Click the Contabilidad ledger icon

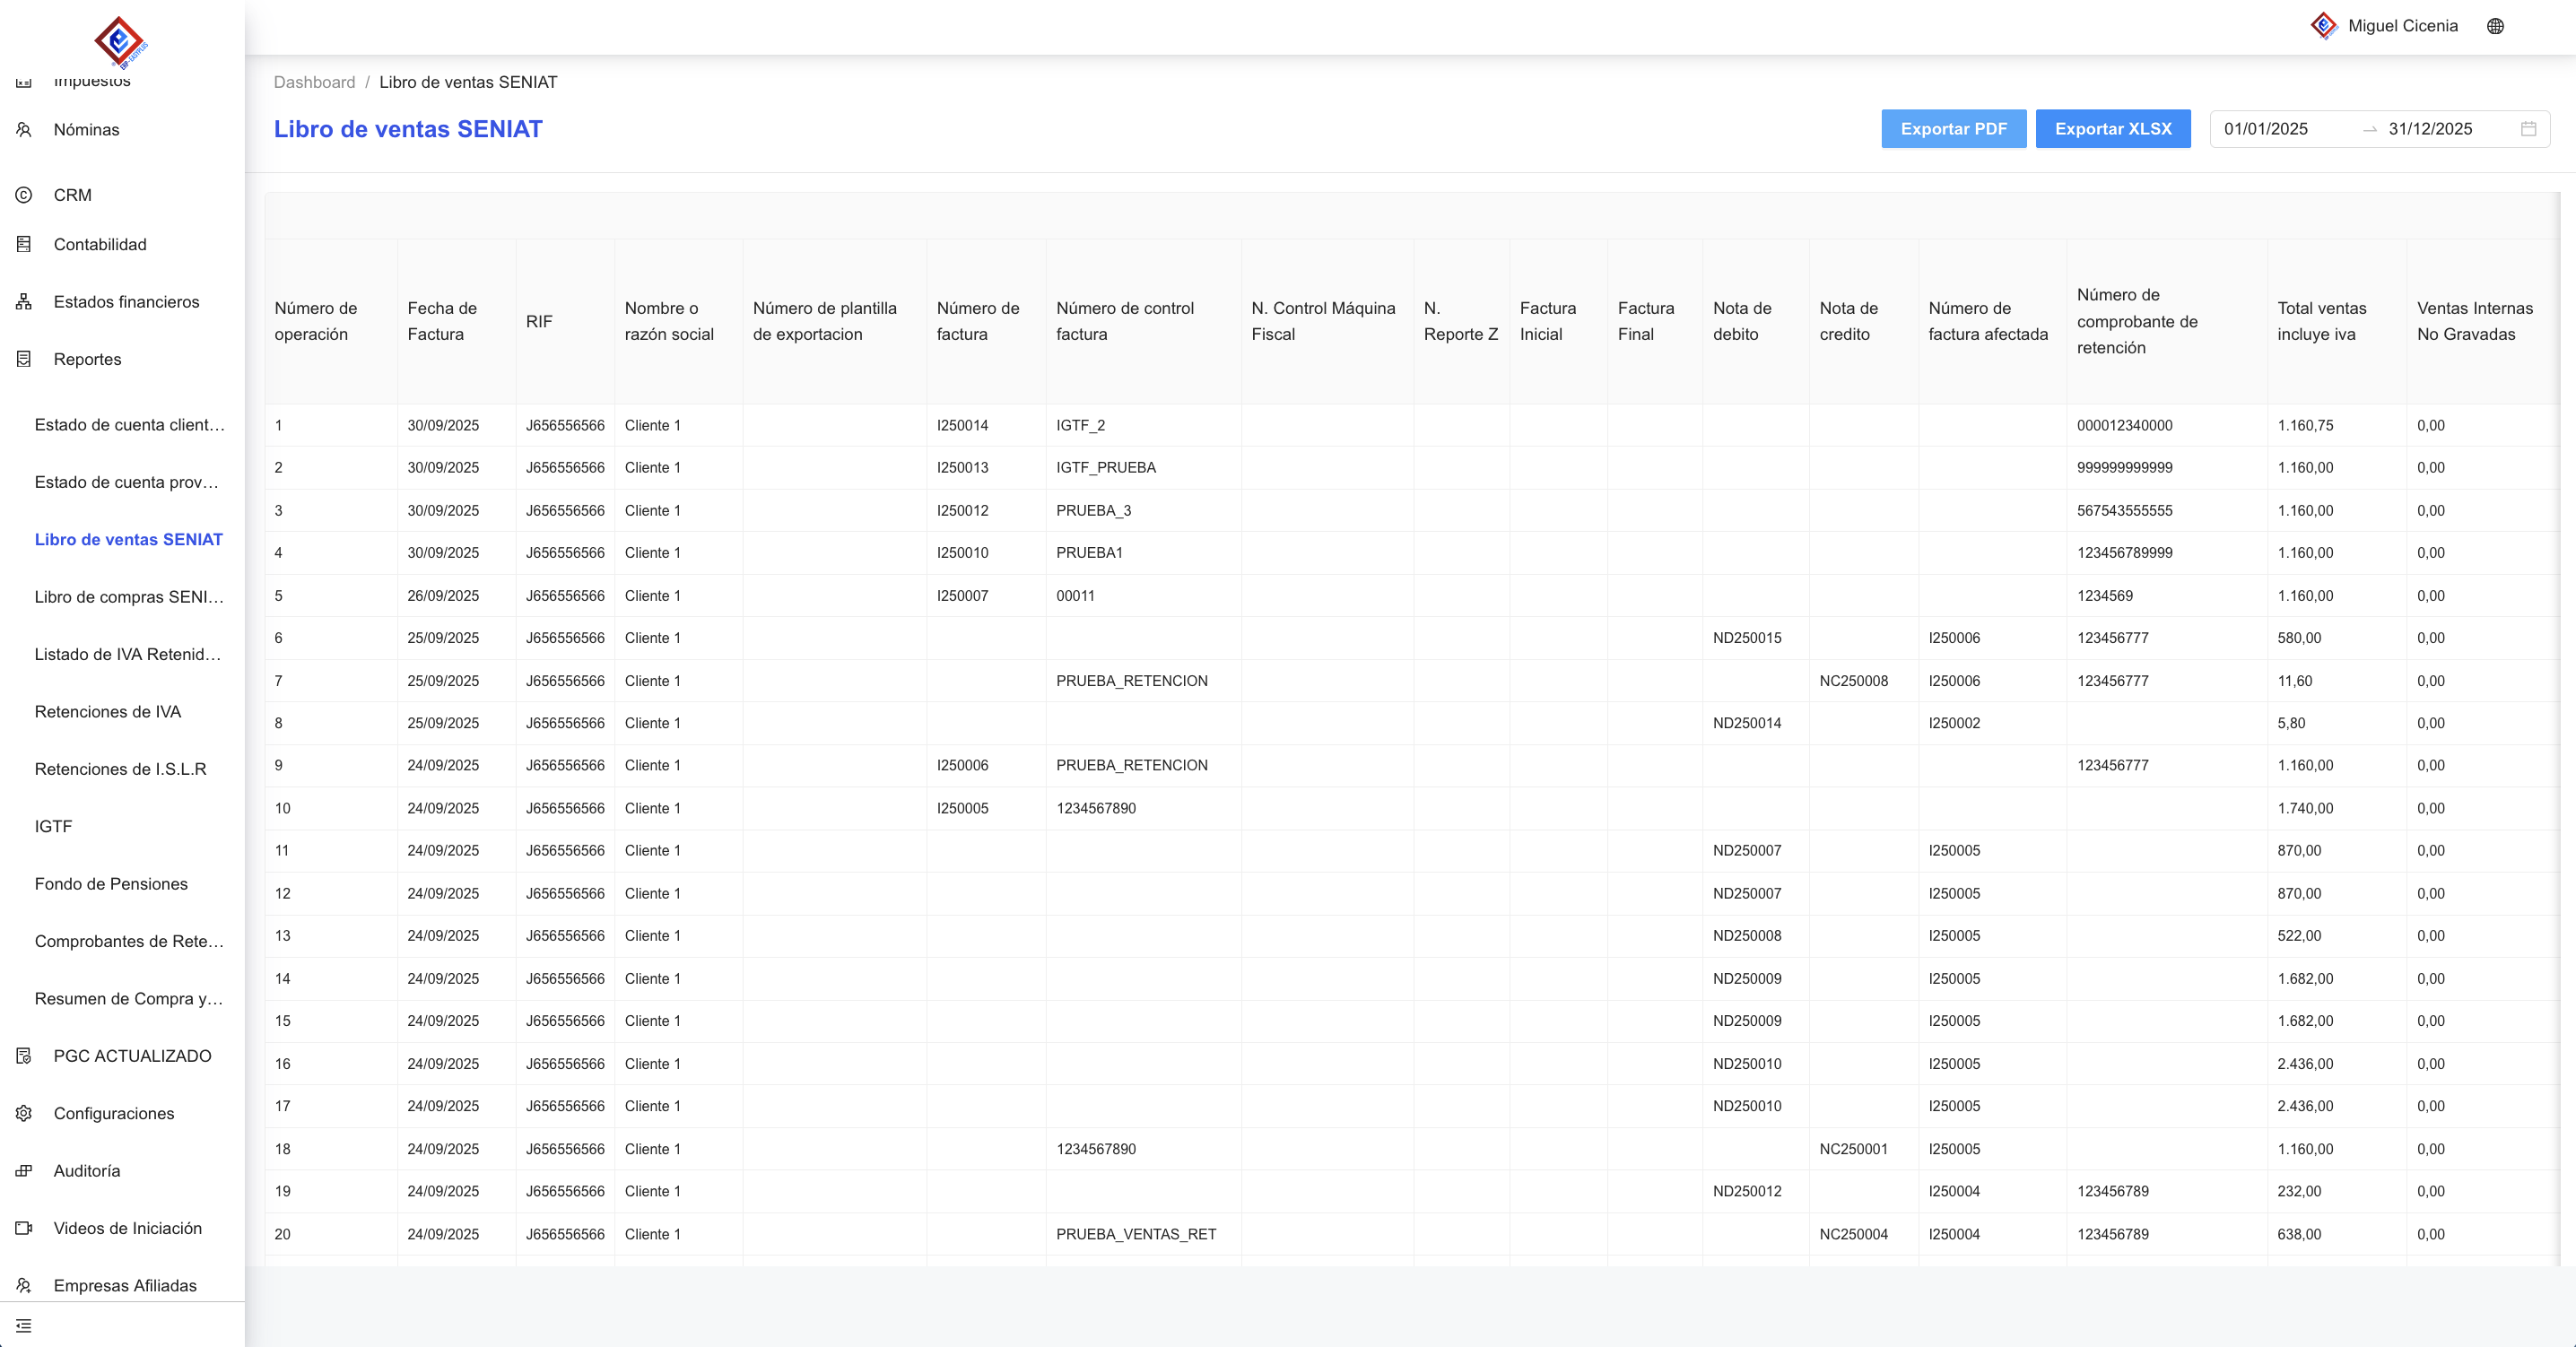coord(24,244)
